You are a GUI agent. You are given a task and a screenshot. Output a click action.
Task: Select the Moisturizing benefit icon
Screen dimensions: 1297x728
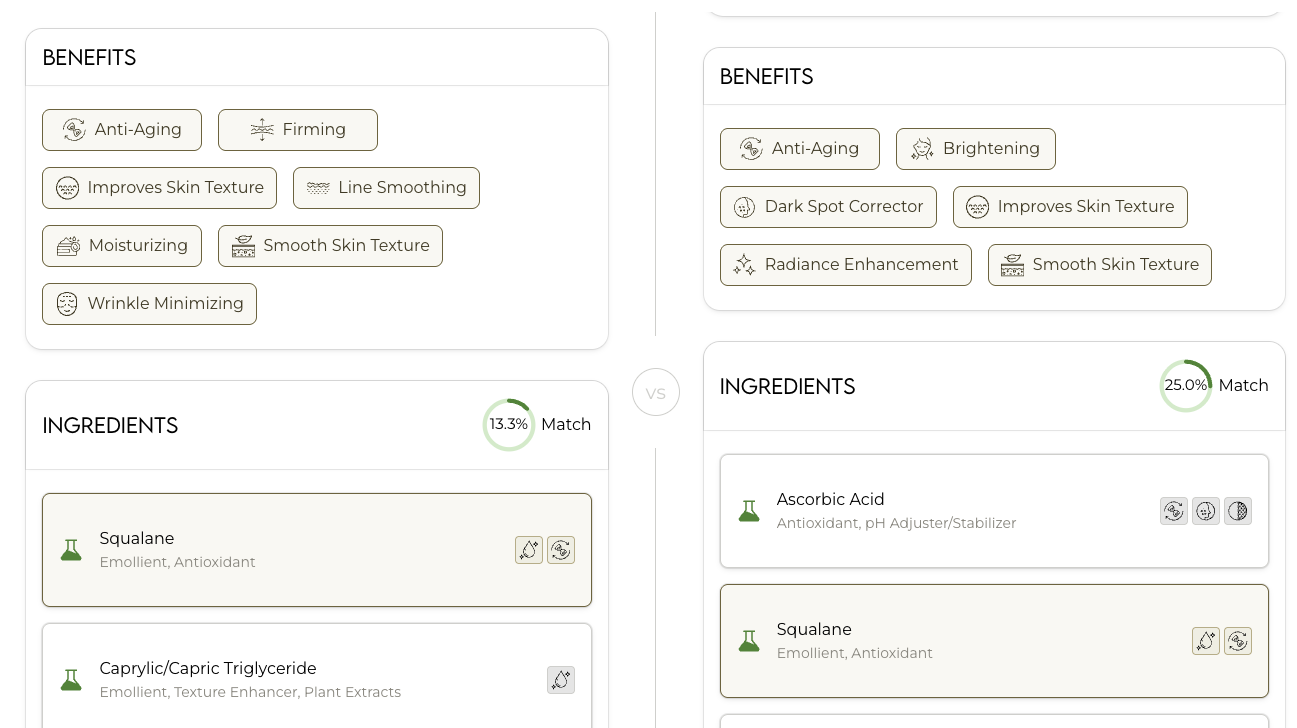(68, 246)
